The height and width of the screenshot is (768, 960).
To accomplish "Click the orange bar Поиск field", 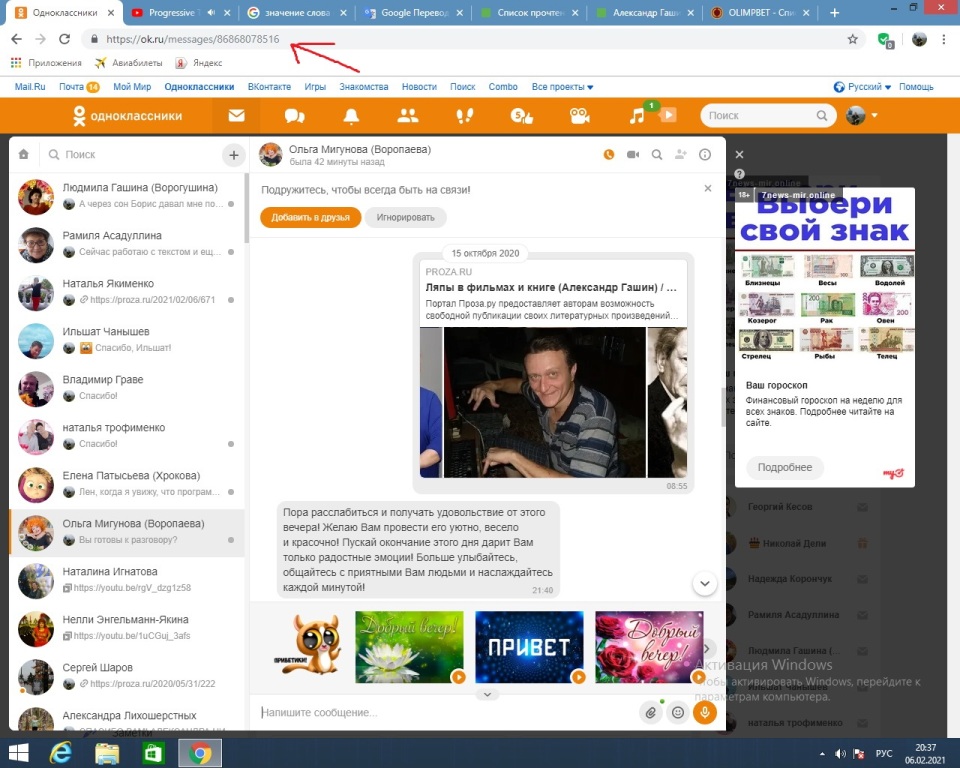I will click(768, 115).
